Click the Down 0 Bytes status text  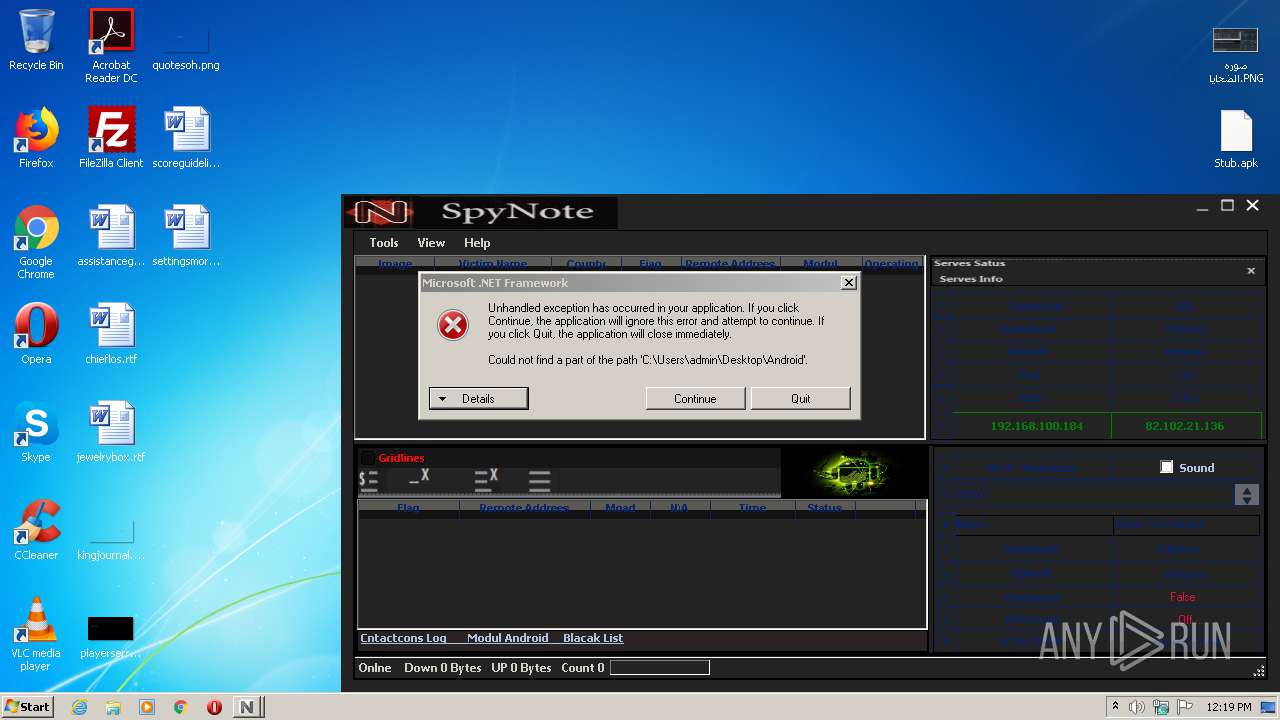pyautogui.click(x=442, y=667)
